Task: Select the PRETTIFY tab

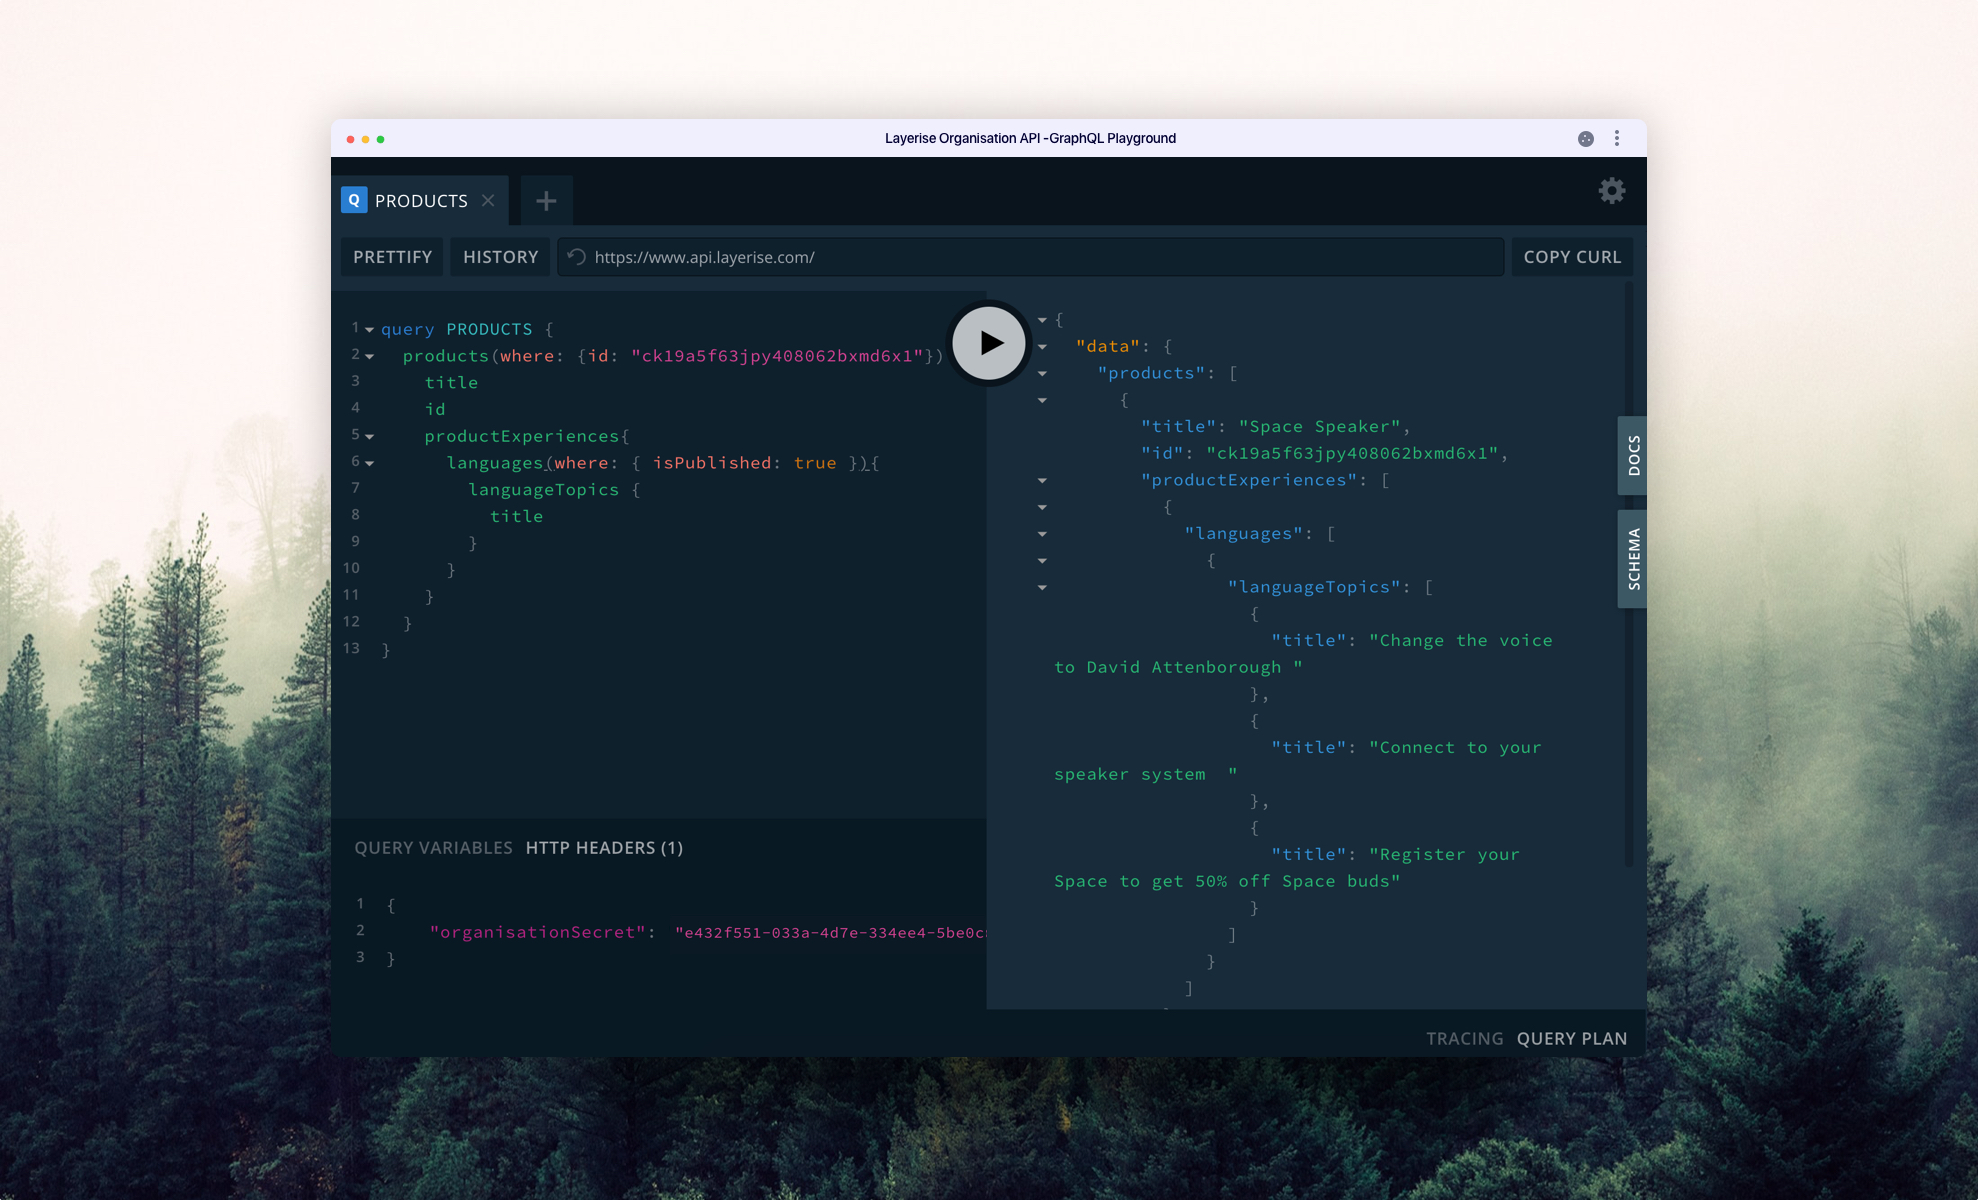Action: pyautogui.click(x=391, y=256)
